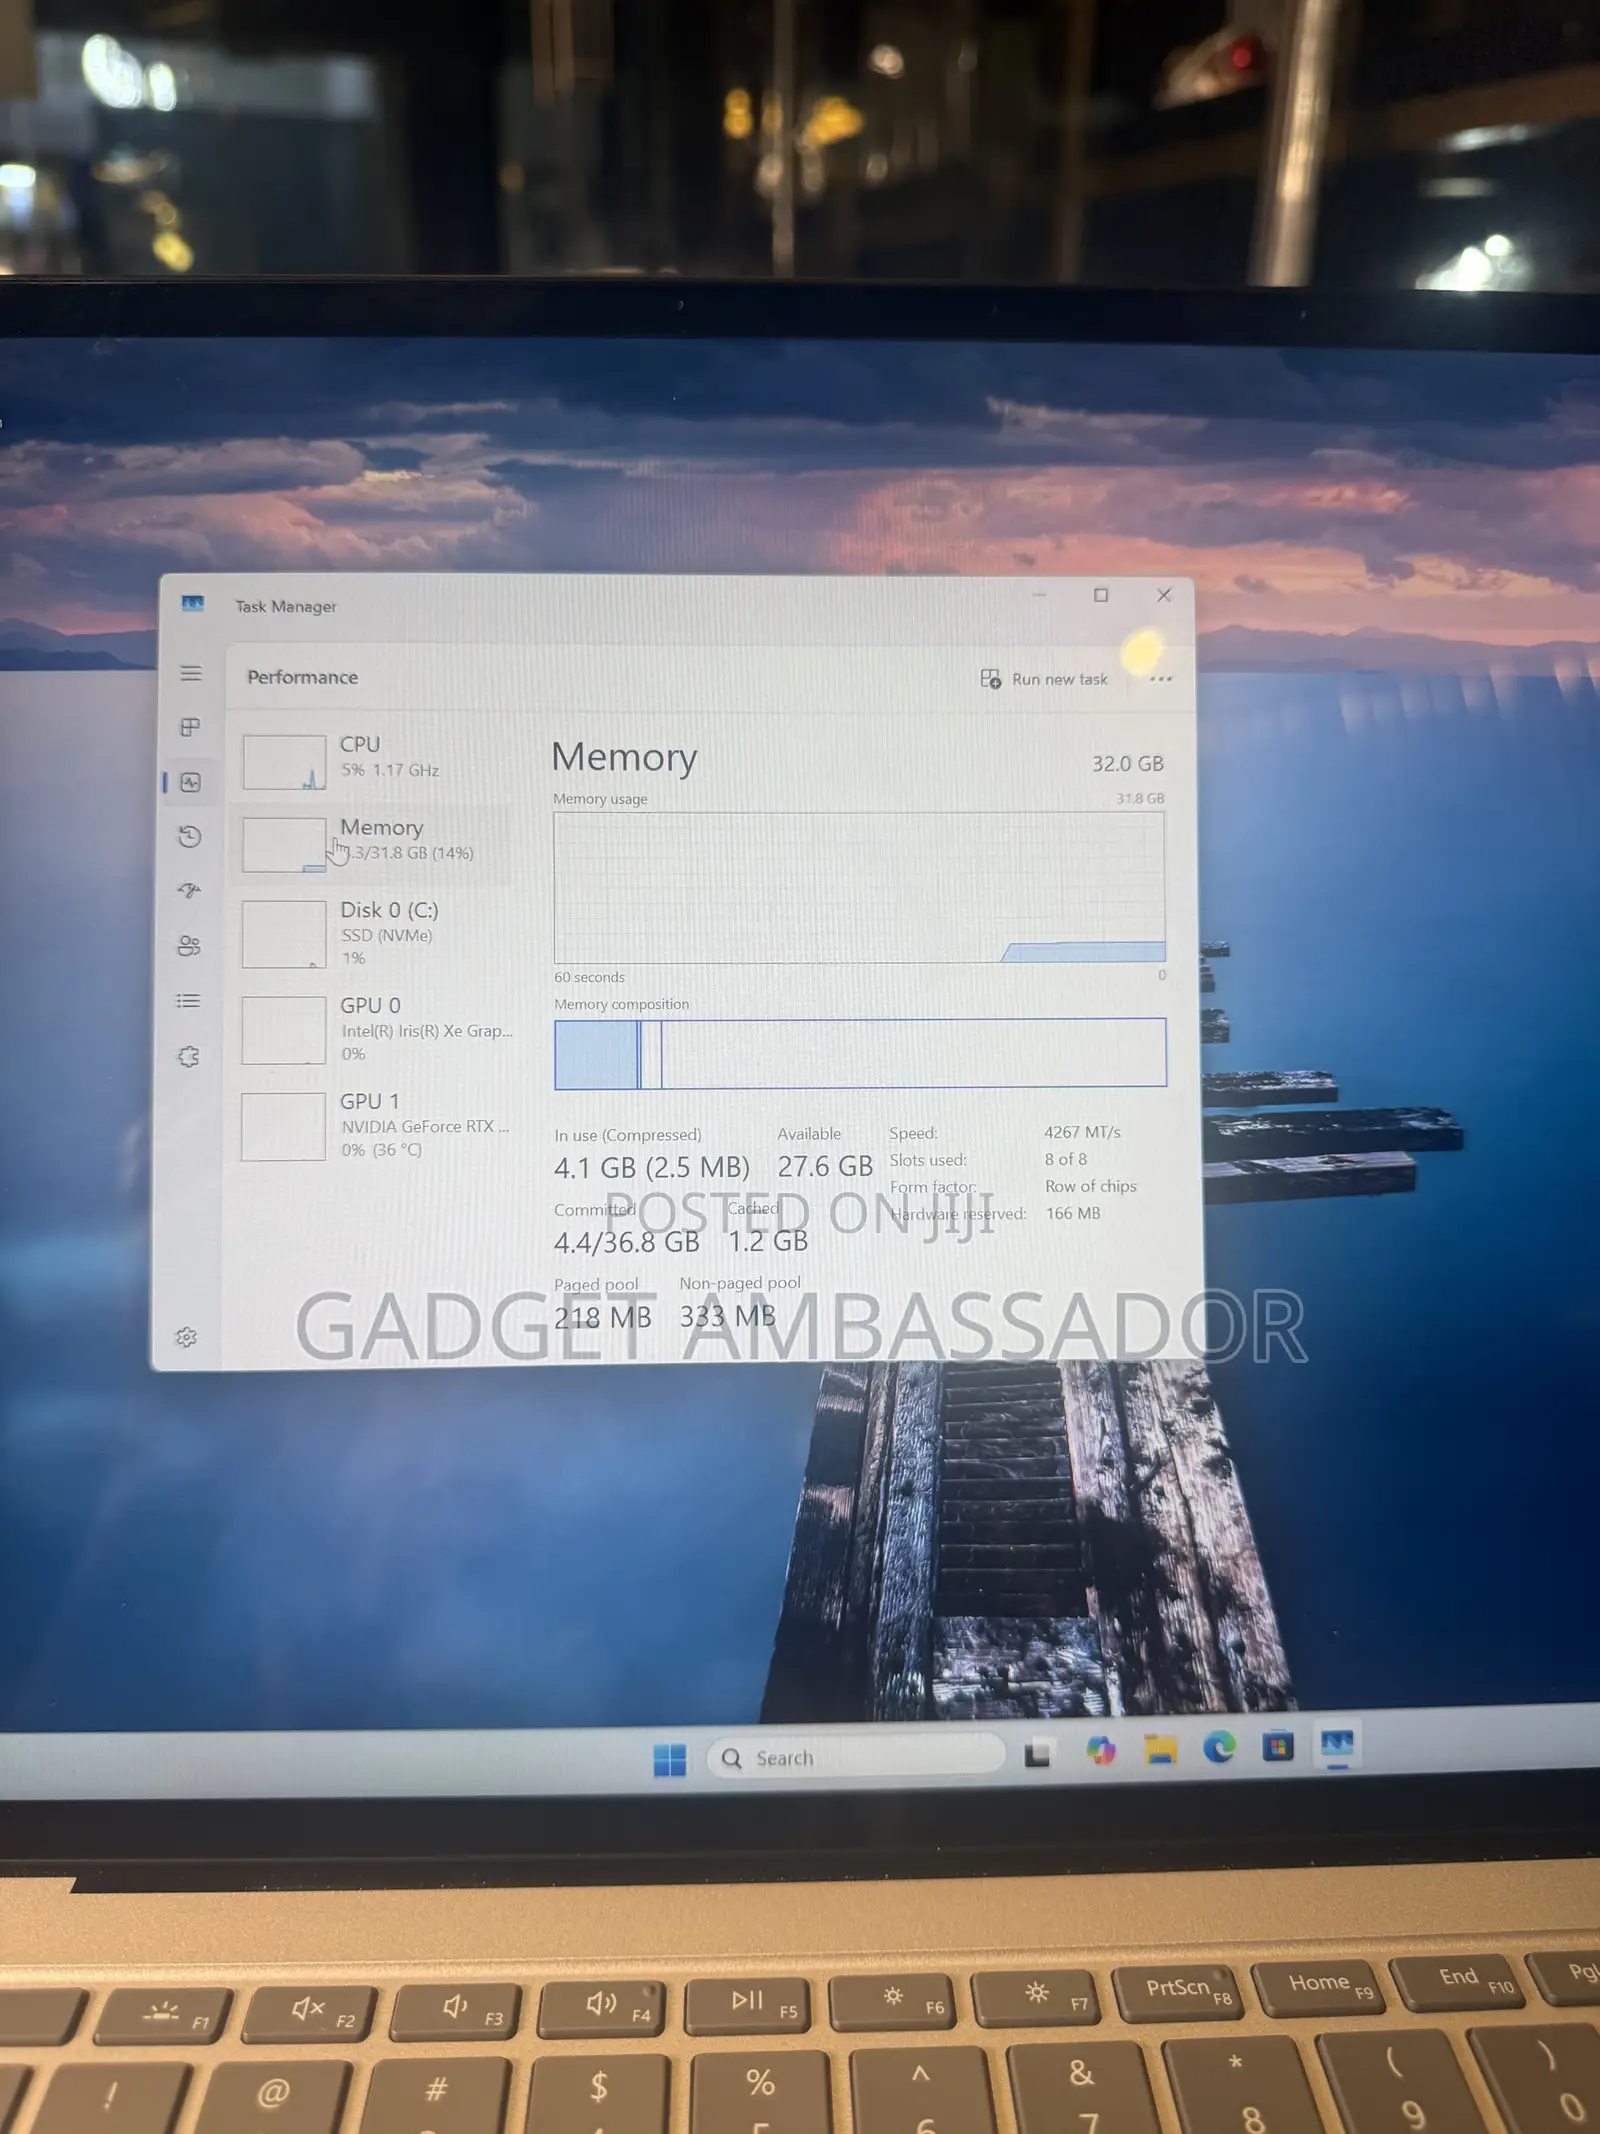The image size is (1600, 2134).
Task: Click Run new task button
Action: pos(1044,679)
